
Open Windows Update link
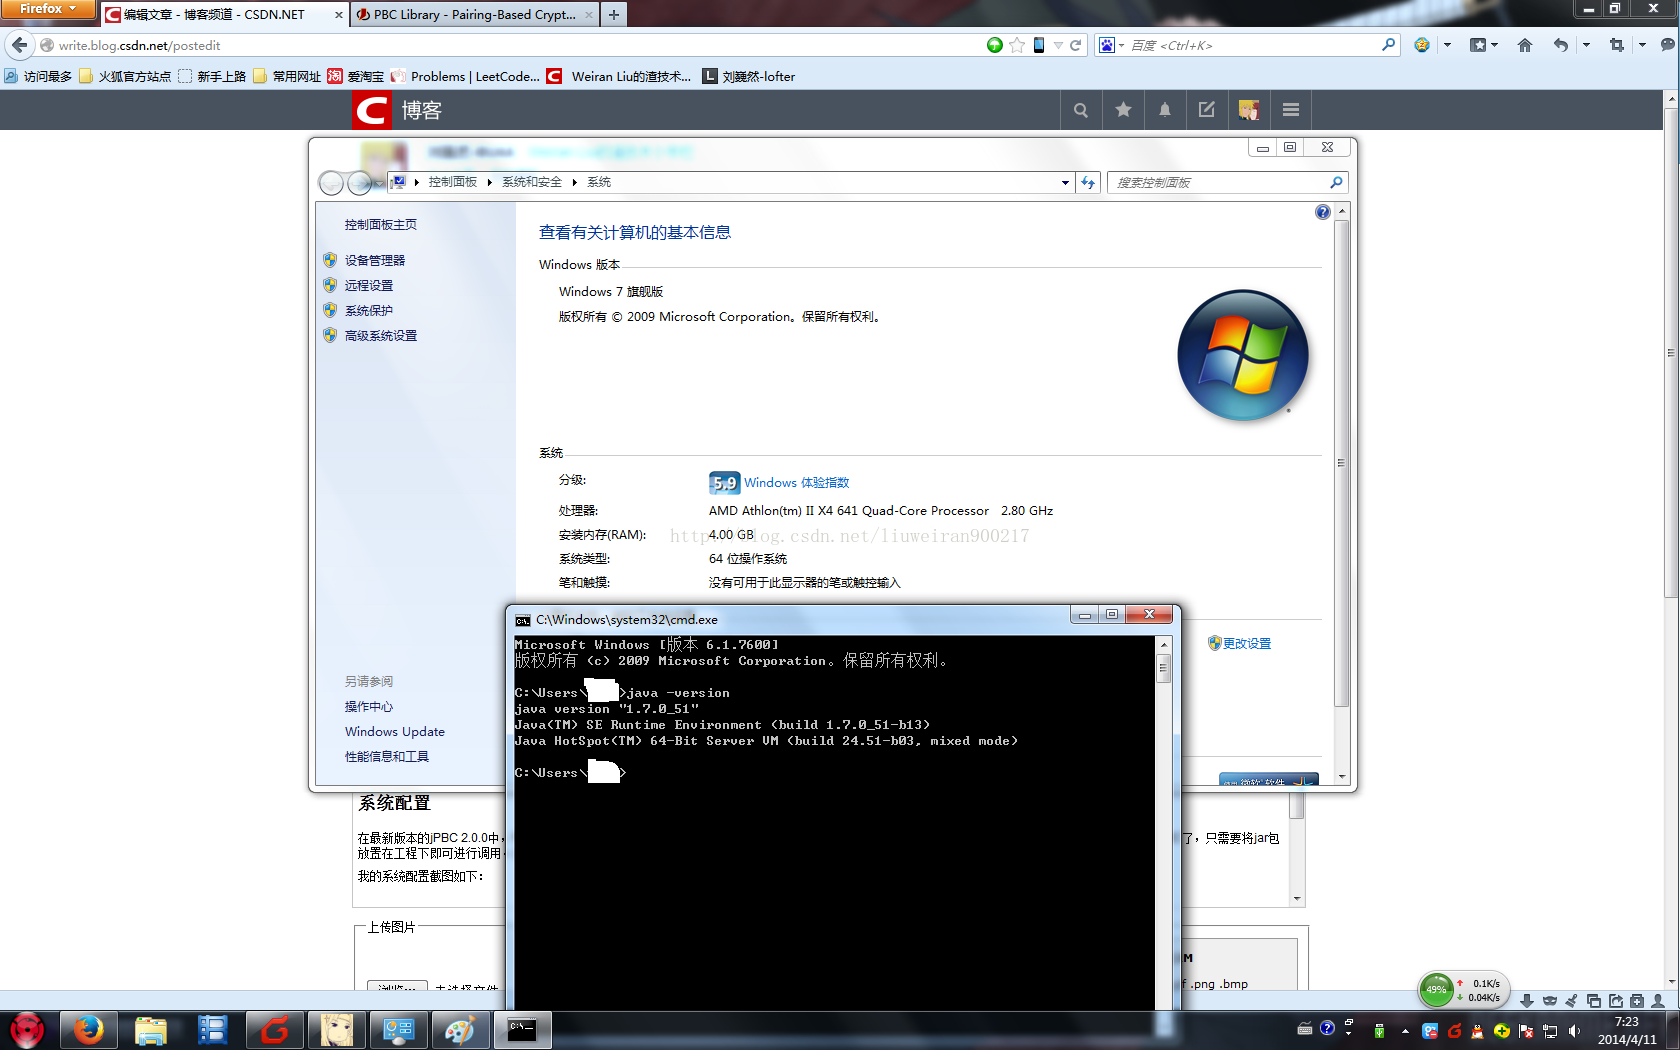[395, 732]
